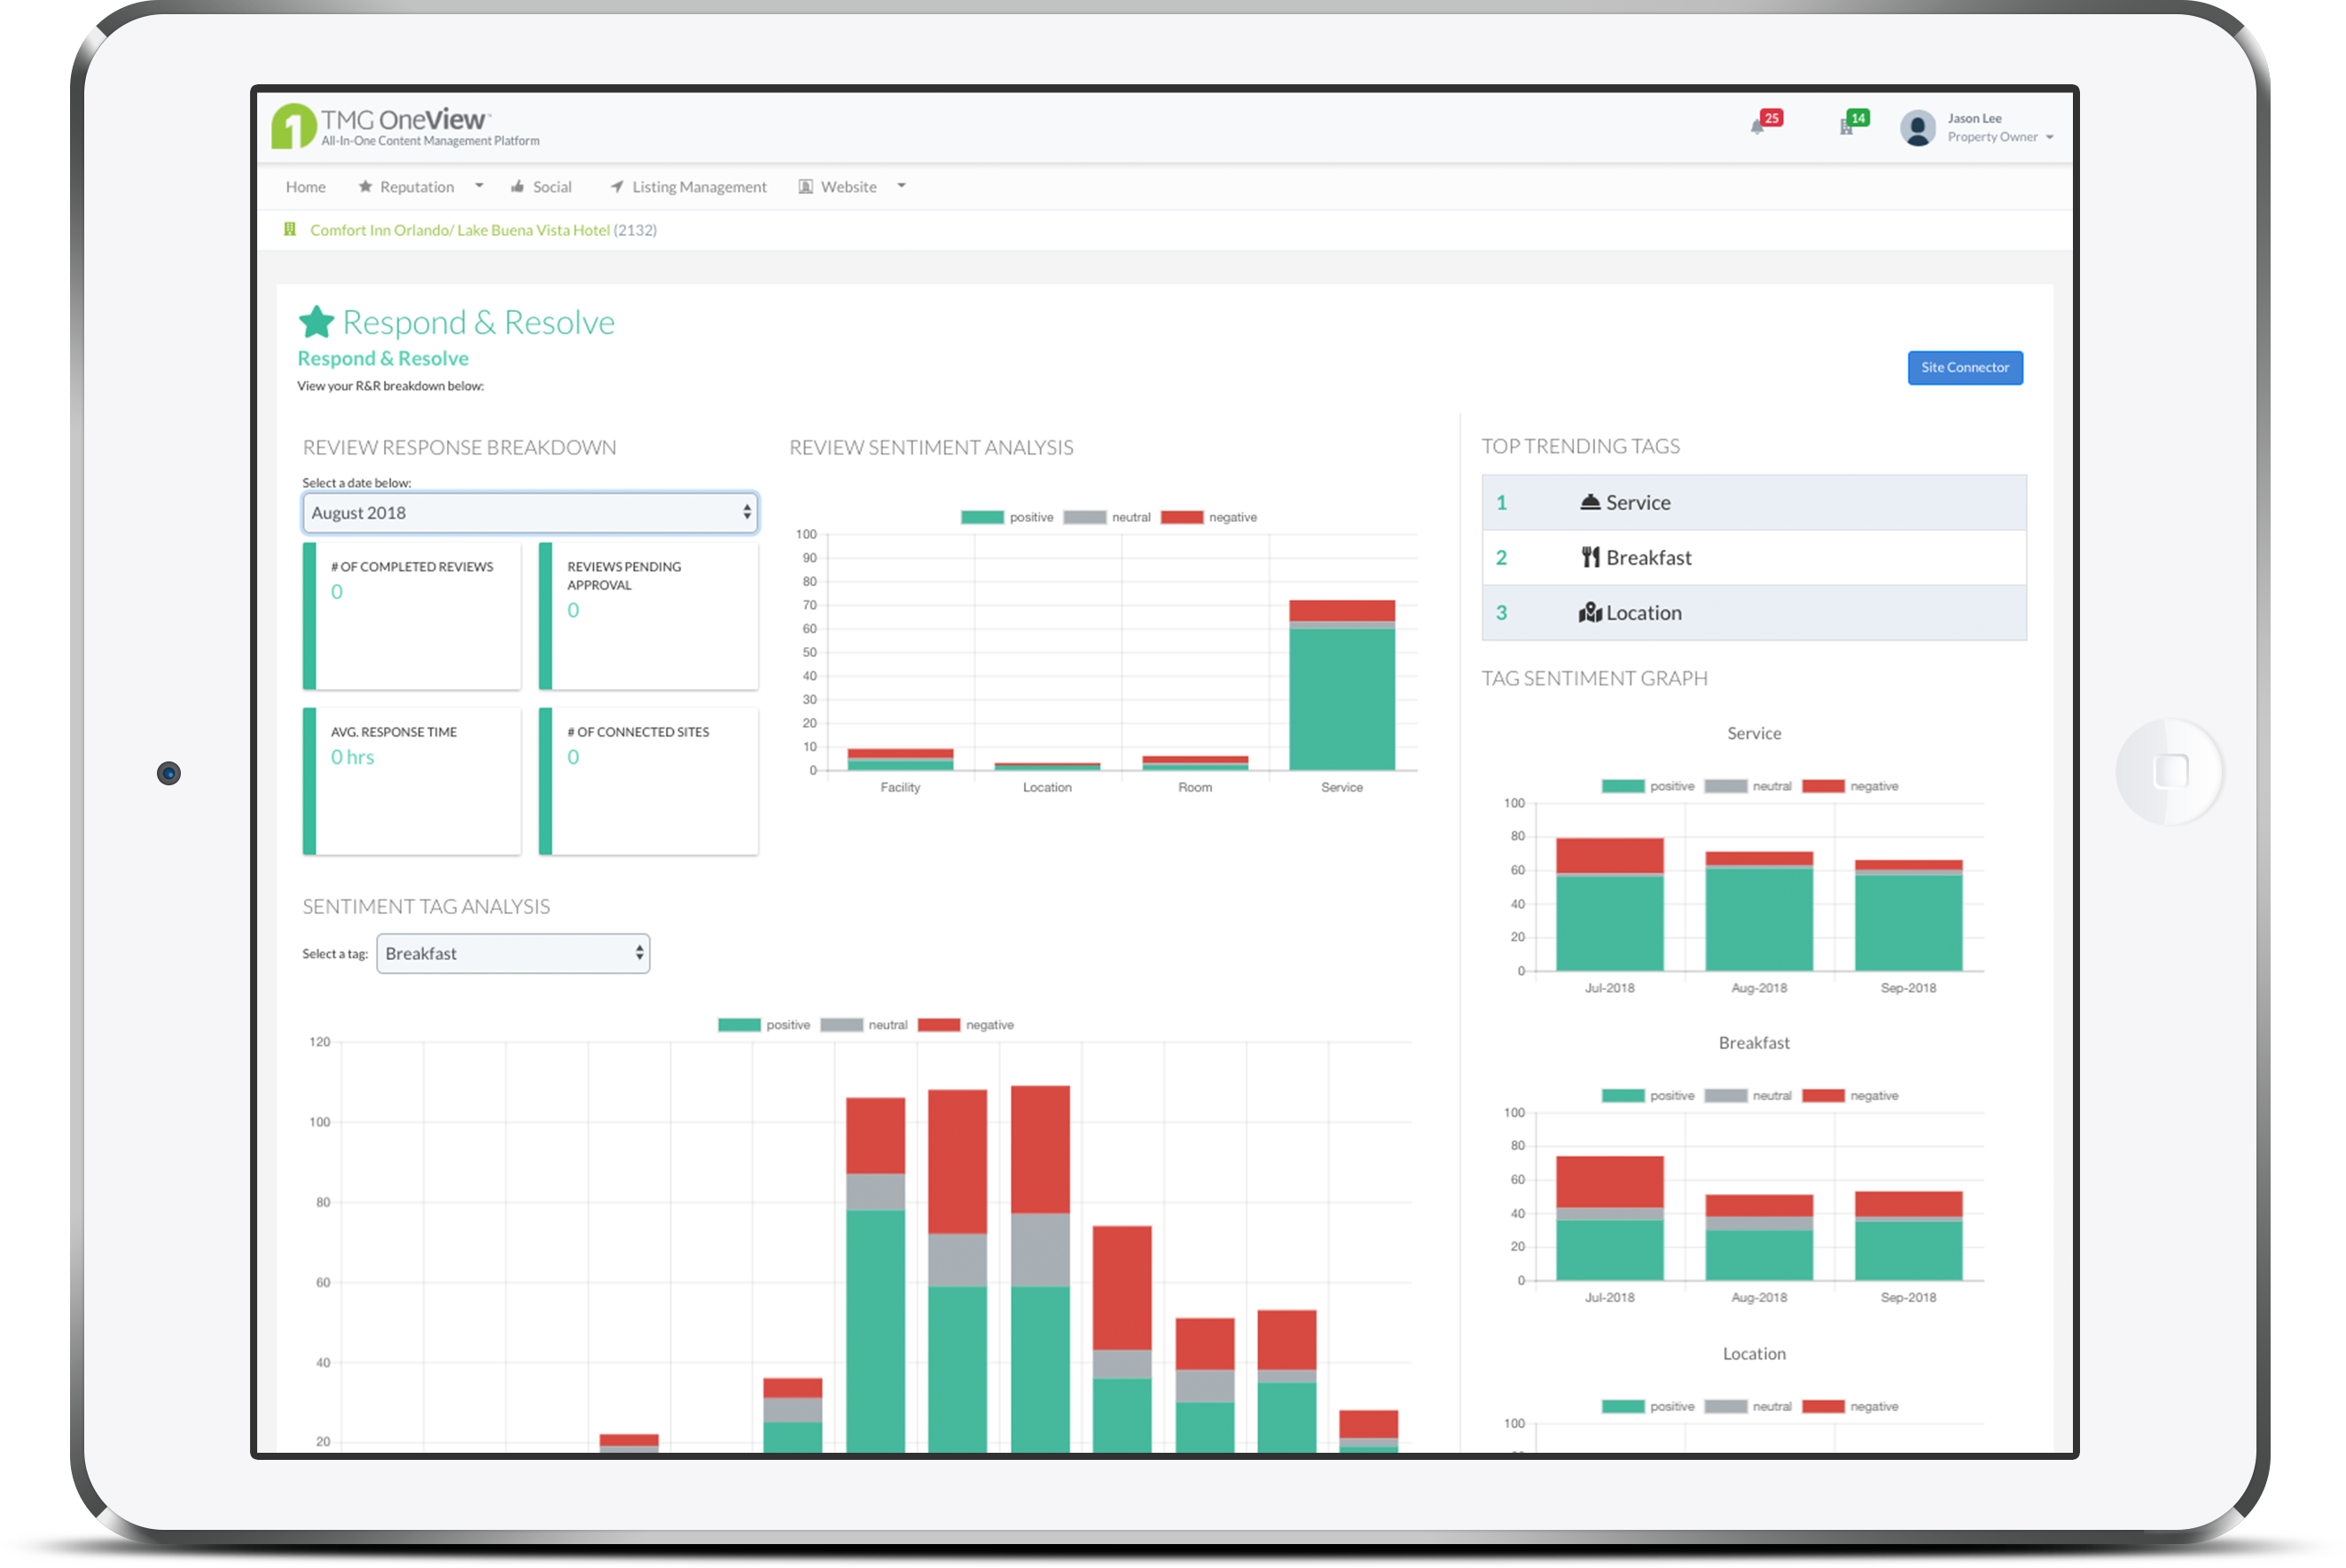Open the Listing Management menu
Viewport: 2346px width, 1568px height.
[x=688, y=186]
